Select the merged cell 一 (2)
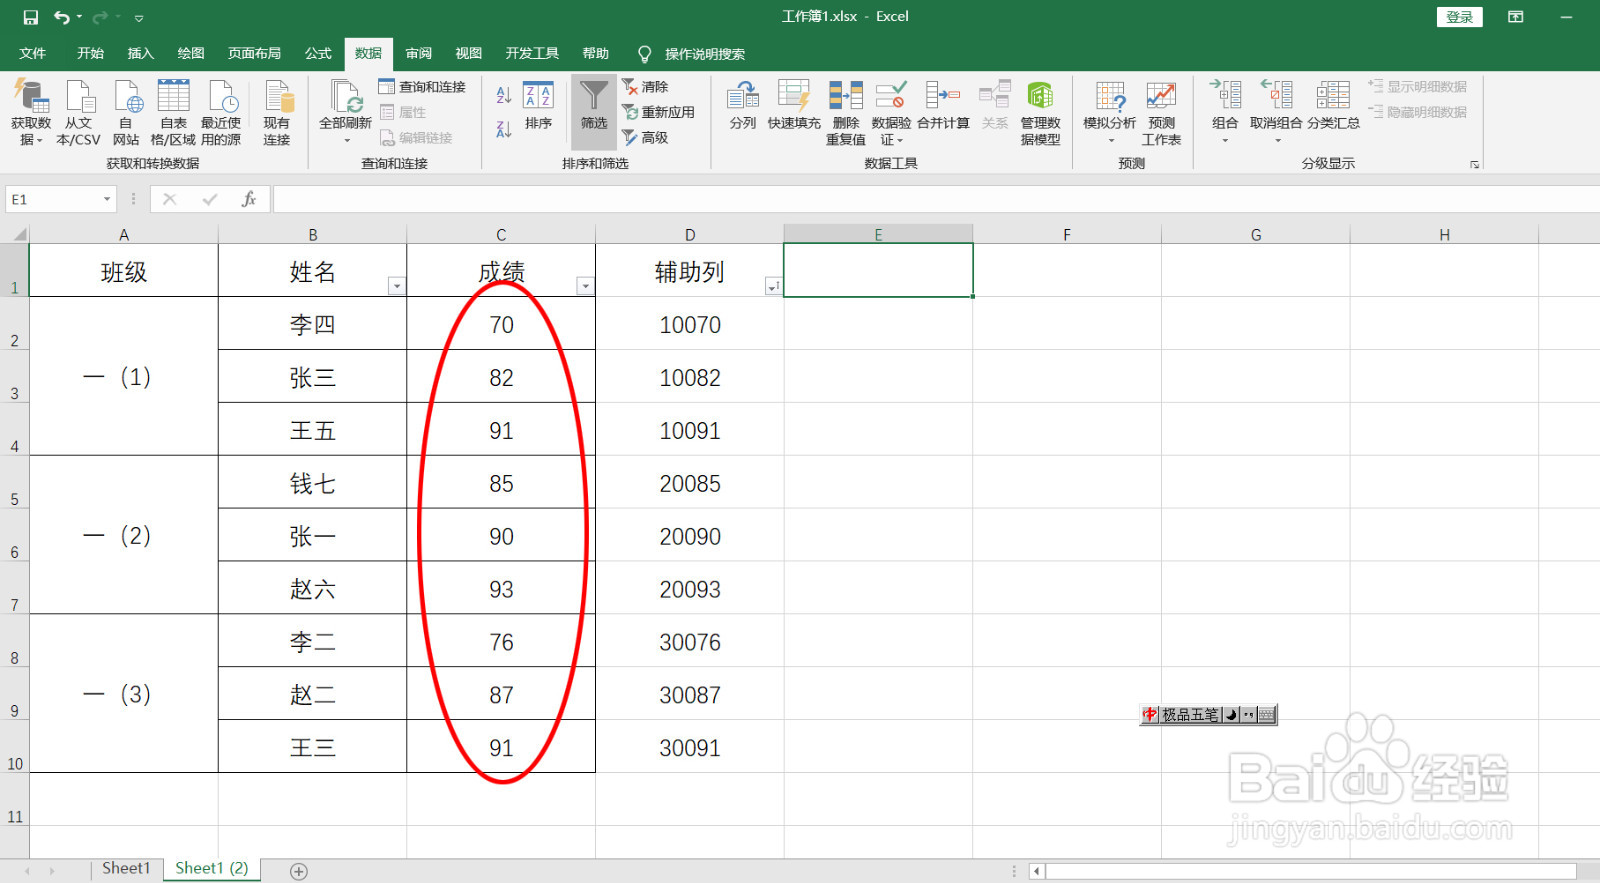 tap(124, 535)
